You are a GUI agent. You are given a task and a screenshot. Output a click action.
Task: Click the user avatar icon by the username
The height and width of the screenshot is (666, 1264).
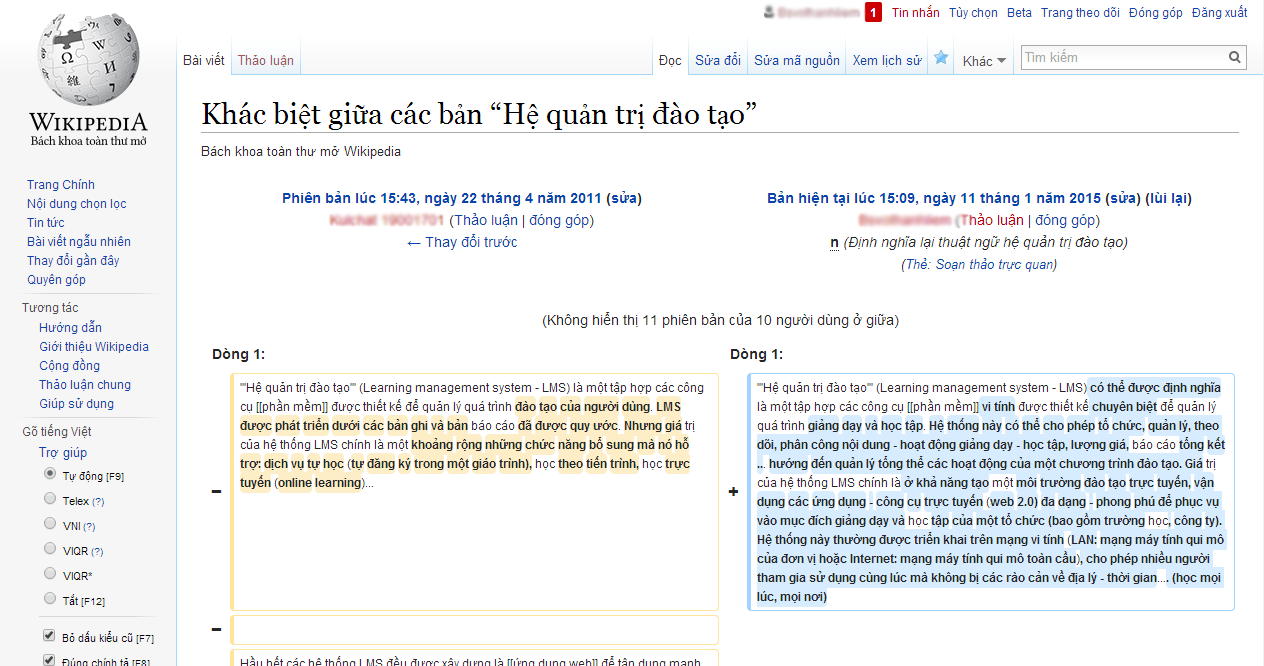[x=768, y=13]
